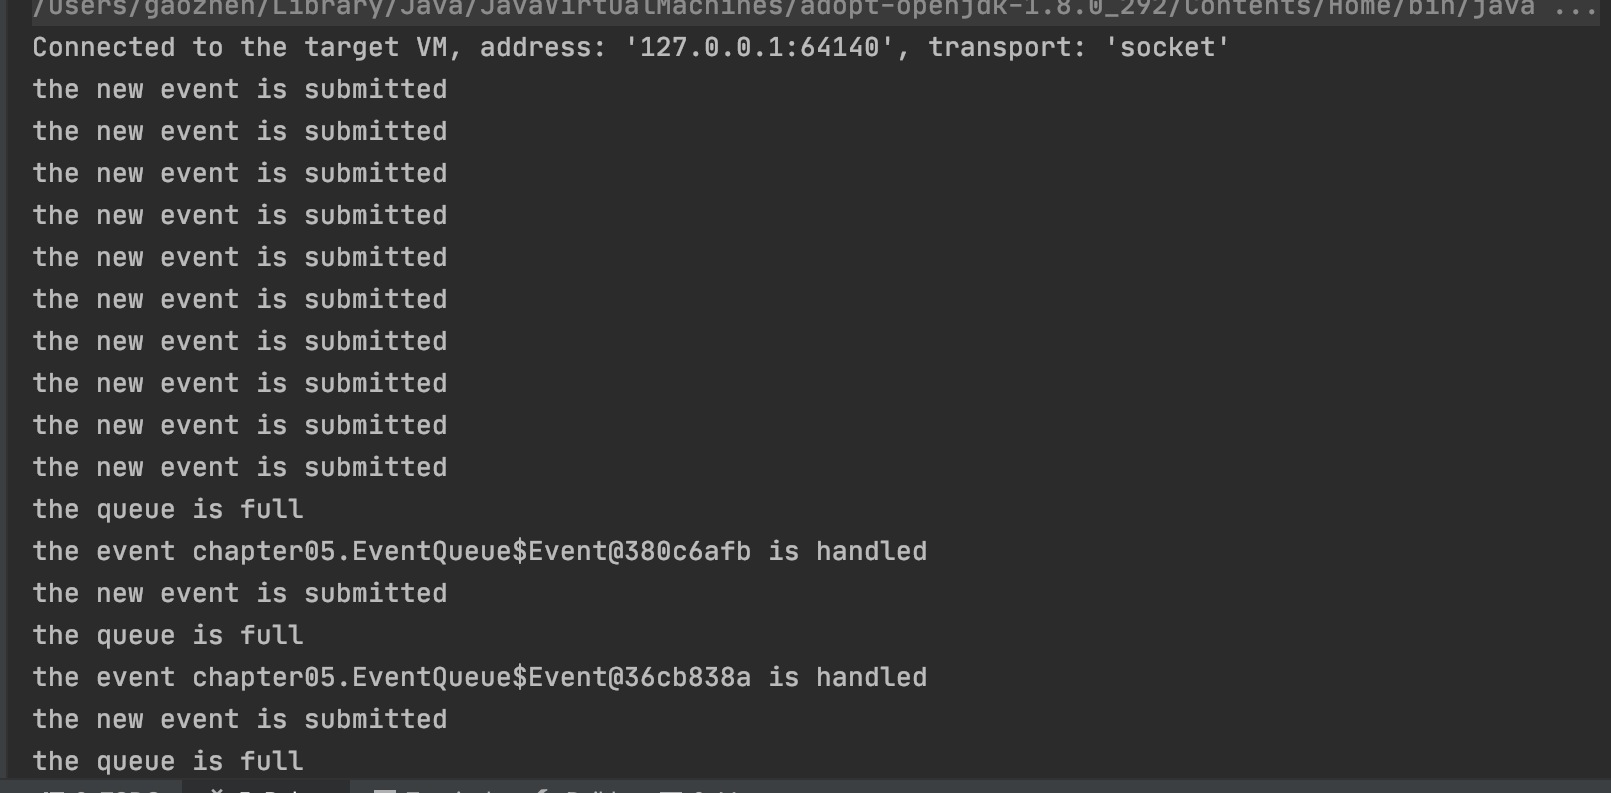Viewport: 1611px width, 793px height.
Task: Click the first 'the queue is full' line
Action: pyautogui.click(x=168, y=509)
